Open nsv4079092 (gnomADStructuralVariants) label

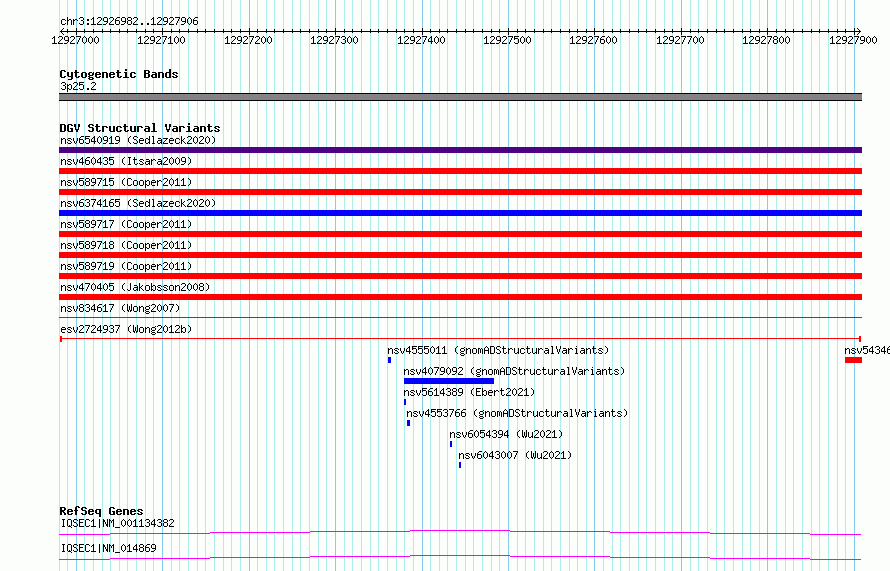[514, 371]
